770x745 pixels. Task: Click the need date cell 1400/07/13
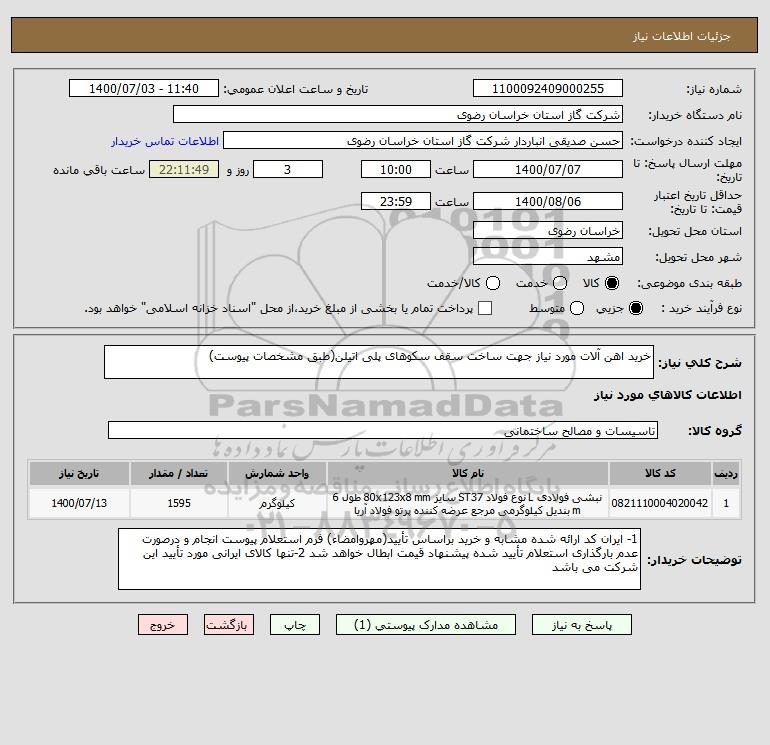tap(79, 503)
